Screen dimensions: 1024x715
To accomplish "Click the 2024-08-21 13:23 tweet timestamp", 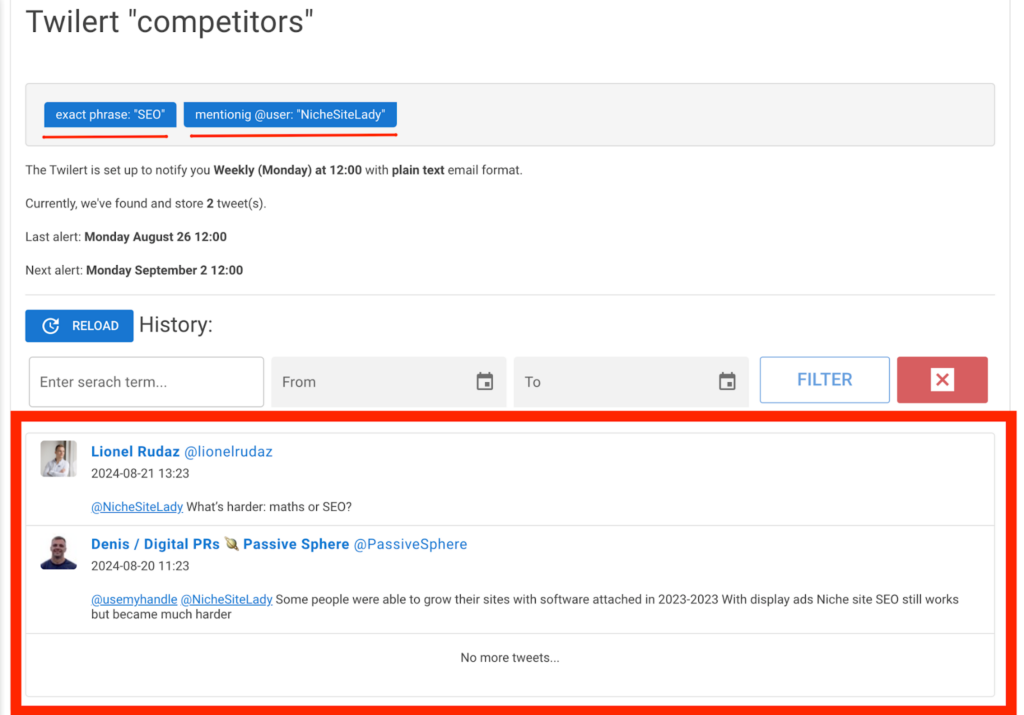I will [x=140, y=473].
